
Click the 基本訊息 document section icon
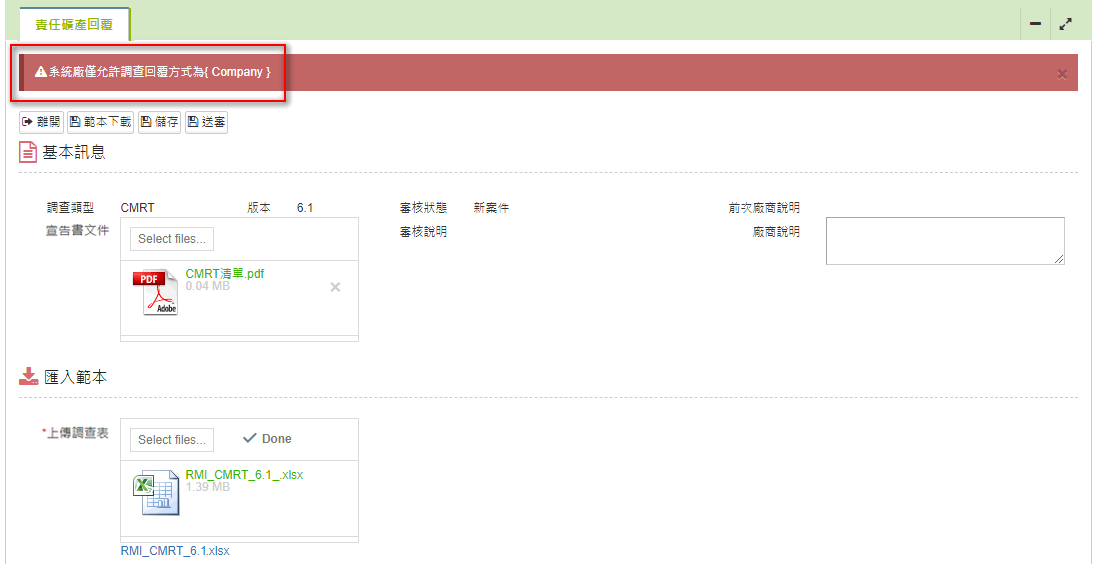28,153
